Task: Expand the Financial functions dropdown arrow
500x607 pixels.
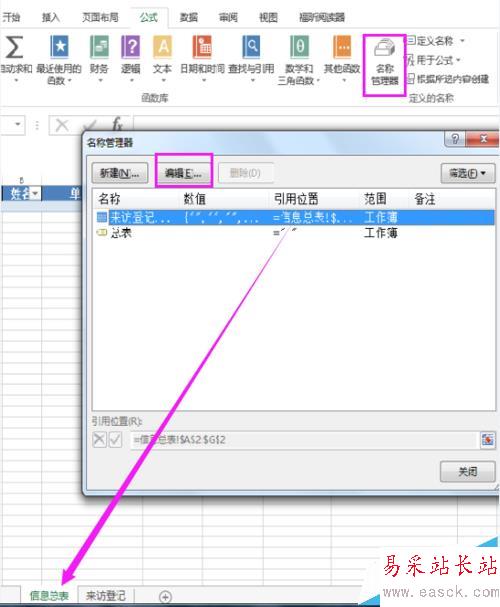Action: click(x=100, y=81)
